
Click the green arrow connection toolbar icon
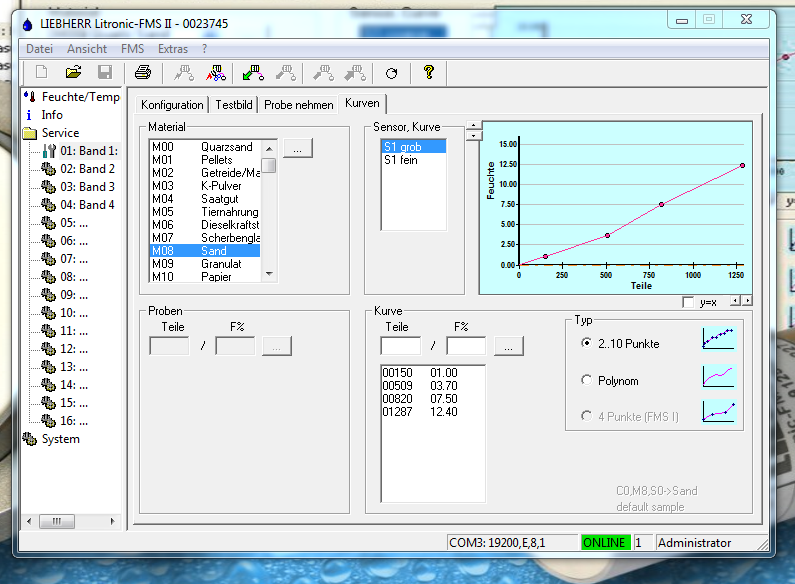pos(254,73)
